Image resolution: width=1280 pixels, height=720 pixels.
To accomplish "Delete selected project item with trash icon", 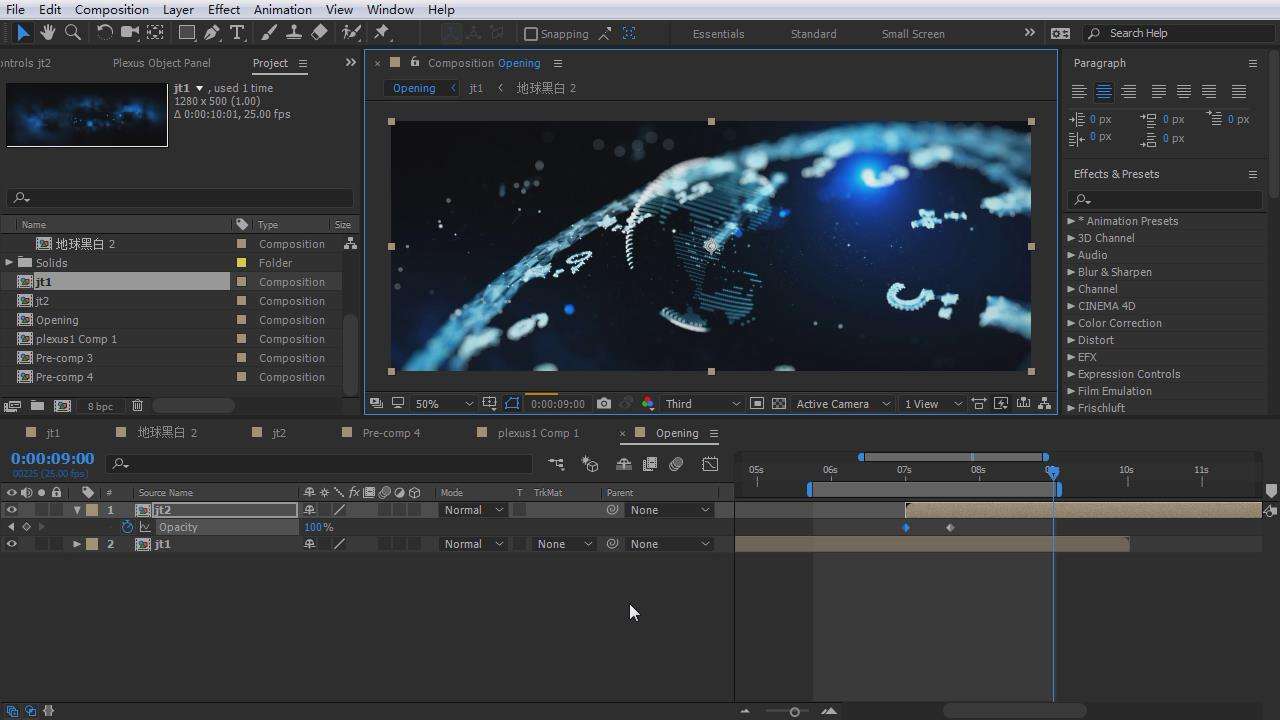I will tap(138, 406).
